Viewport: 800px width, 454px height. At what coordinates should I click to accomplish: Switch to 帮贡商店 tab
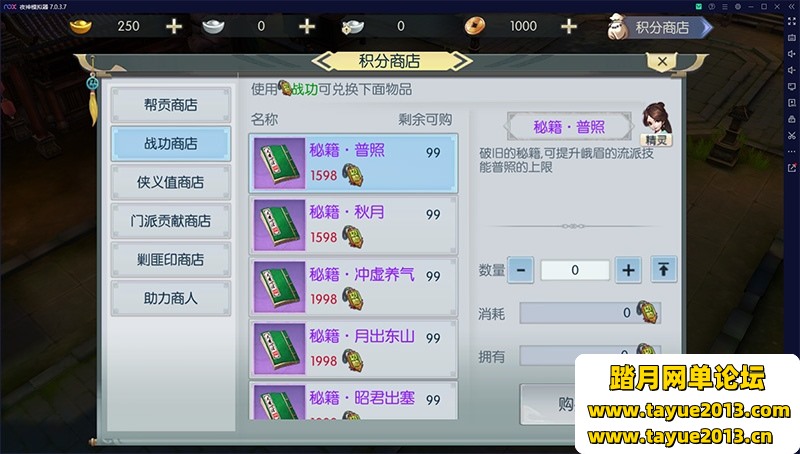[x=171, y=105]
